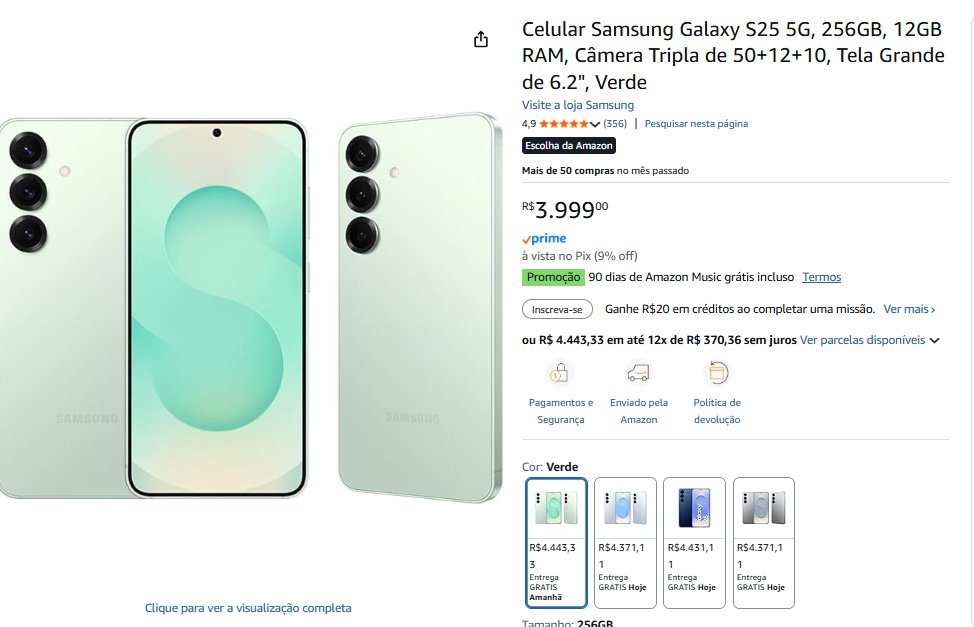The height and width of the screenshot is (627, 974).
Task: Click the green Promoção badge
Action: (x=553, y=277)
